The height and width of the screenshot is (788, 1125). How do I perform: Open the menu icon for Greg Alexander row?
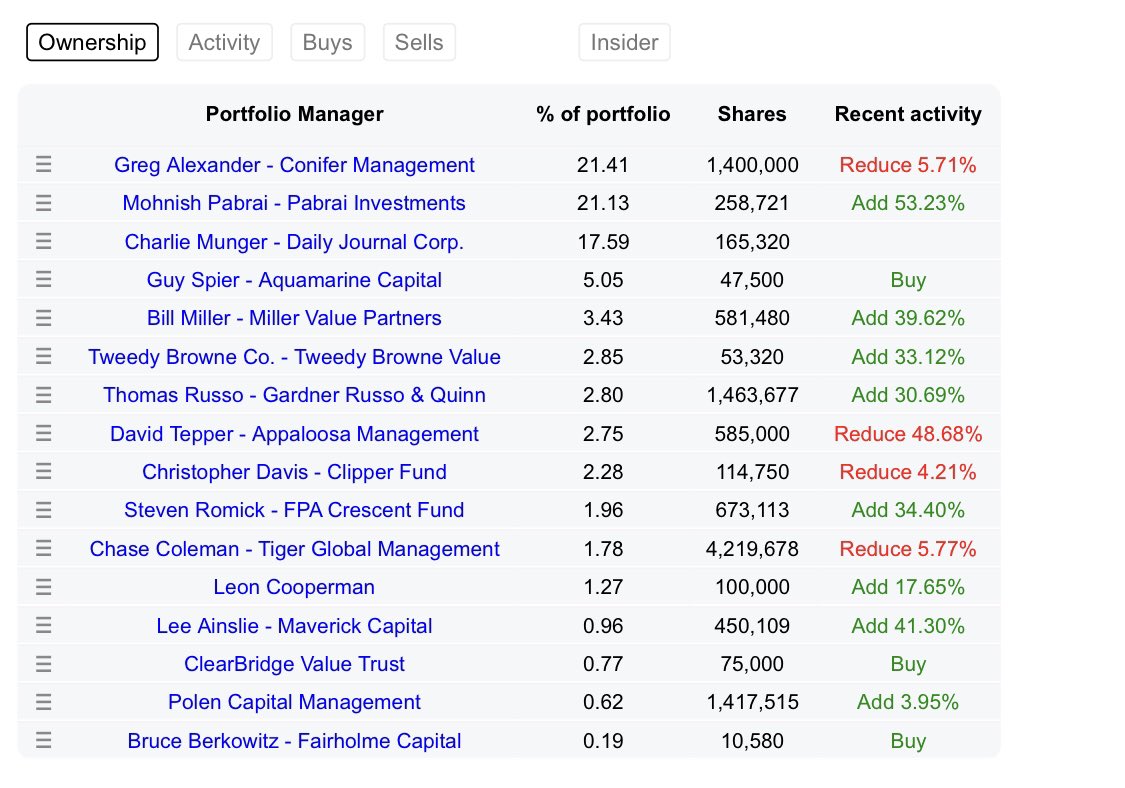[x=44, y=164]
